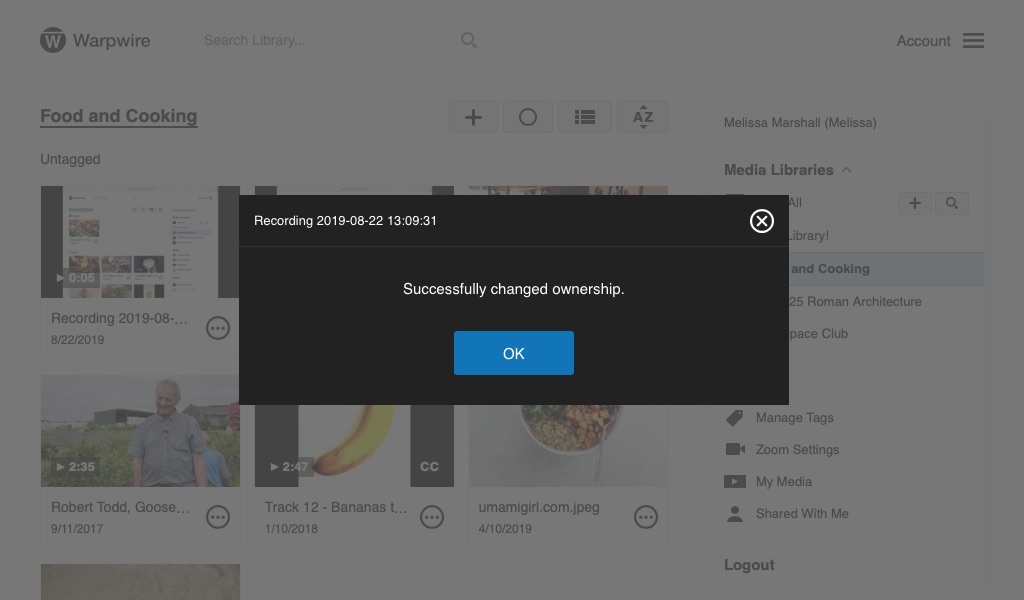Click the Untagged label
This screenshot has height=600, width=1024.
(x=71, y=159)
